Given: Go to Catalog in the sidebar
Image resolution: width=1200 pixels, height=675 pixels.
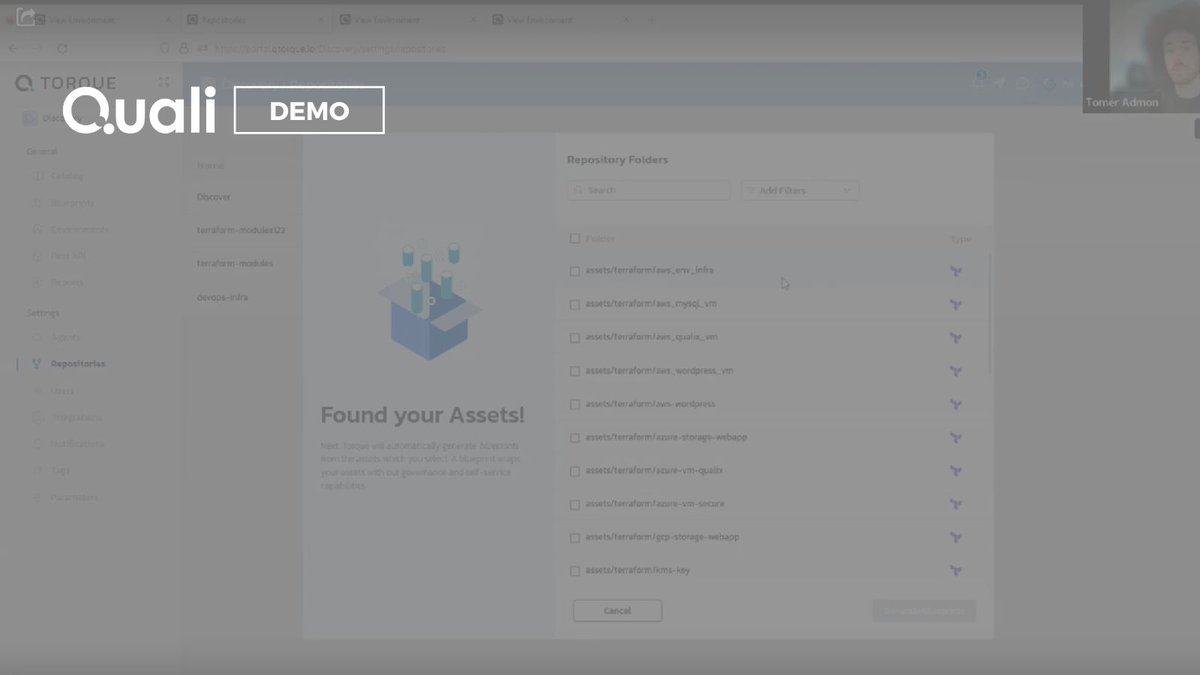Looking at the screenshot, I should click(67, 176).
